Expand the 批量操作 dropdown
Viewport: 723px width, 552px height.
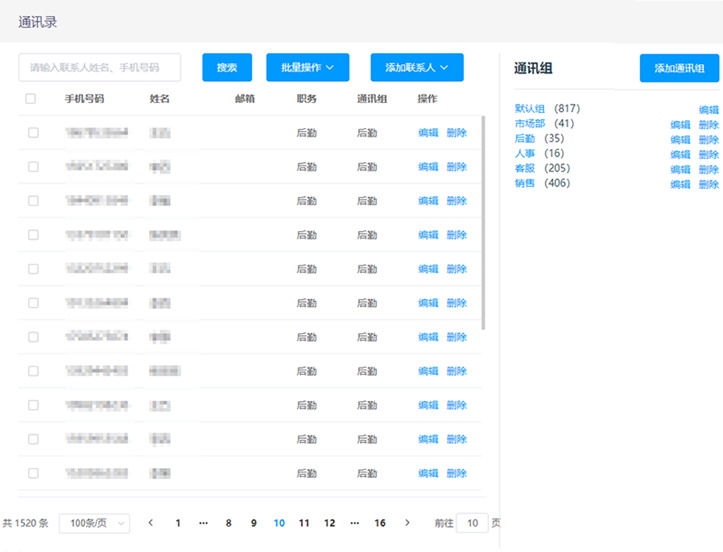[x=307, y=68]
